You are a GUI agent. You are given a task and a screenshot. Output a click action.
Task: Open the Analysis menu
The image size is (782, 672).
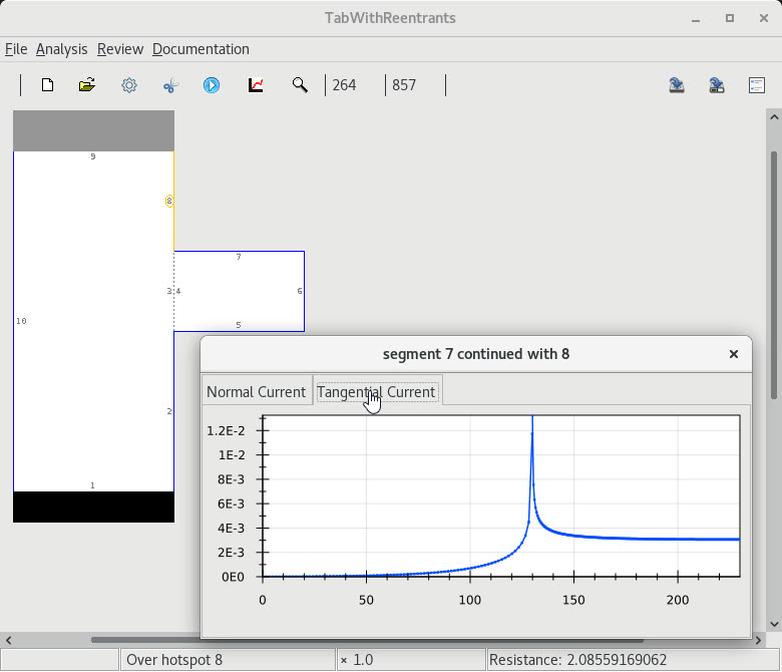click(62, 49)
